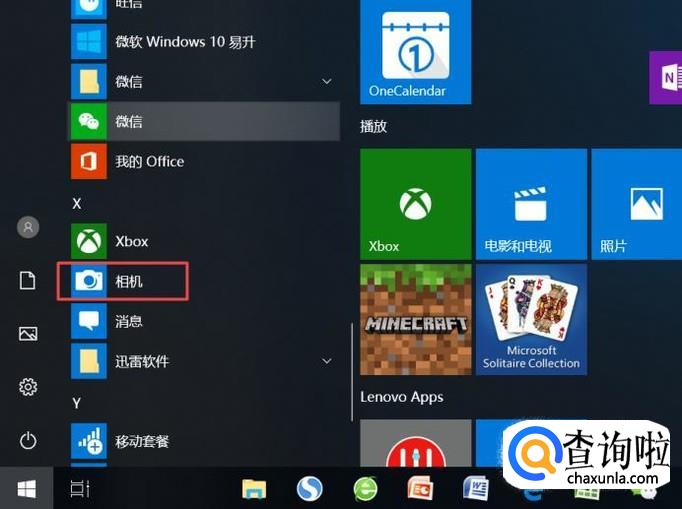Open Pictures from the left rail
Viewport: 682px width, 509px height.
click(28, 334)
